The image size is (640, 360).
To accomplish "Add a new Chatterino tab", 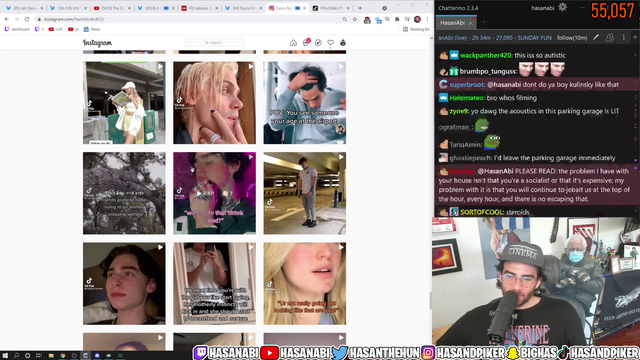I will point(484,23).
